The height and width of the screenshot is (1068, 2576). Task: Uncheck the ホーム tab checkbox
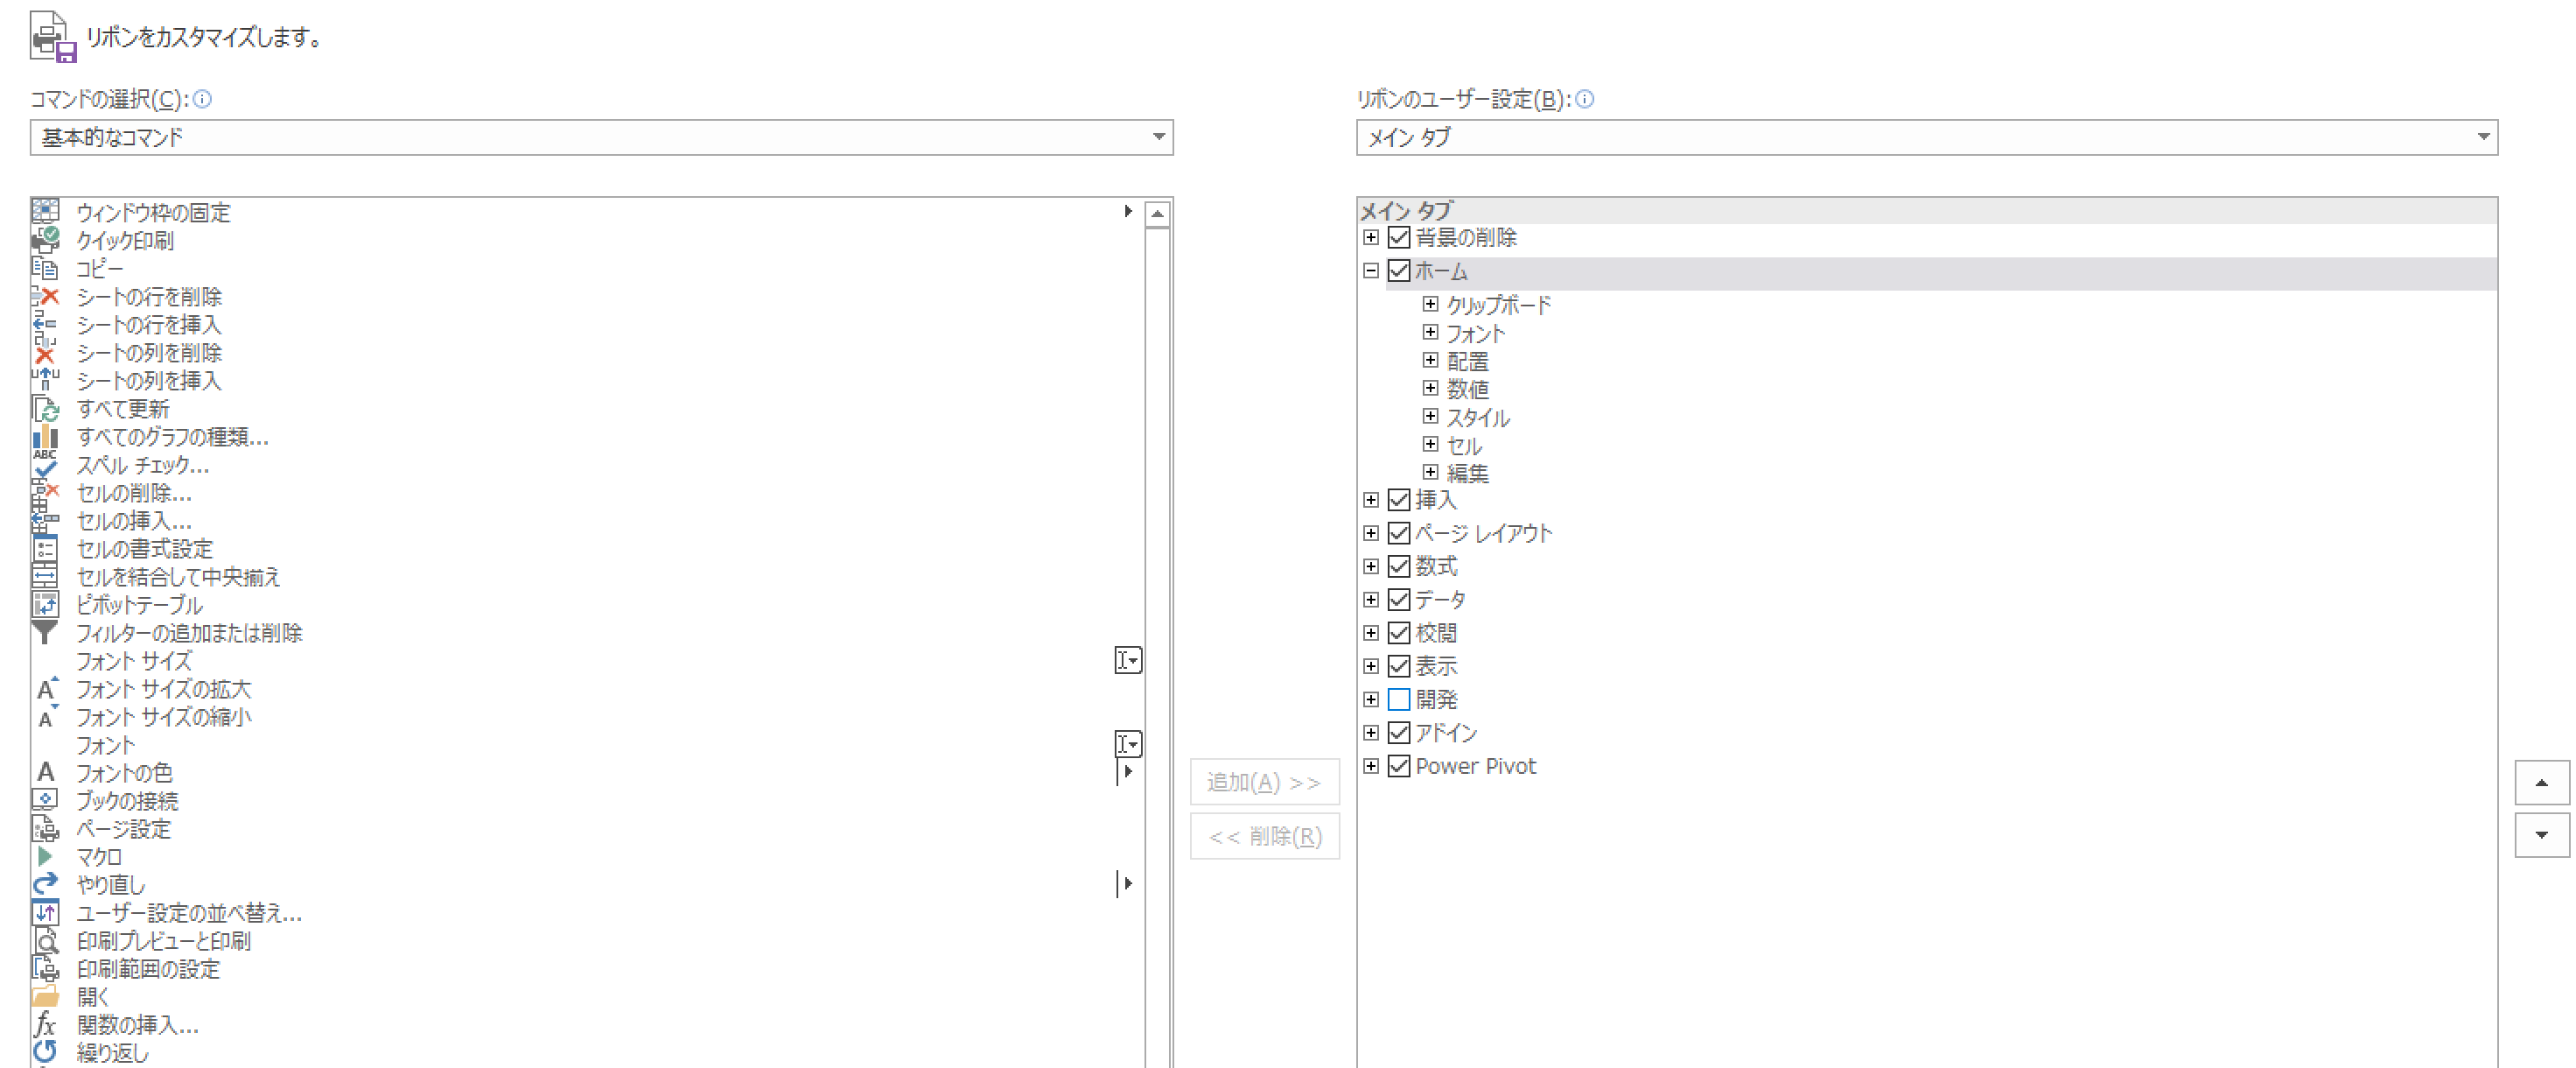tap(1399, 271)
